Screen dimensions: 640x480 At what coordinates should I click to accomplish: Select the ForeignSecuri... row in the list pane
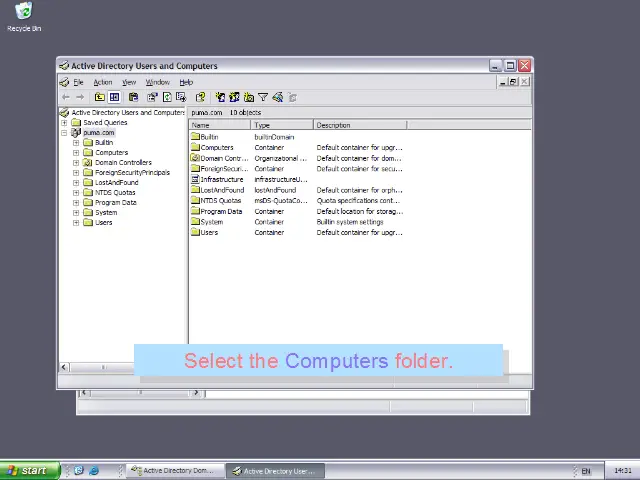click(297, 169)
